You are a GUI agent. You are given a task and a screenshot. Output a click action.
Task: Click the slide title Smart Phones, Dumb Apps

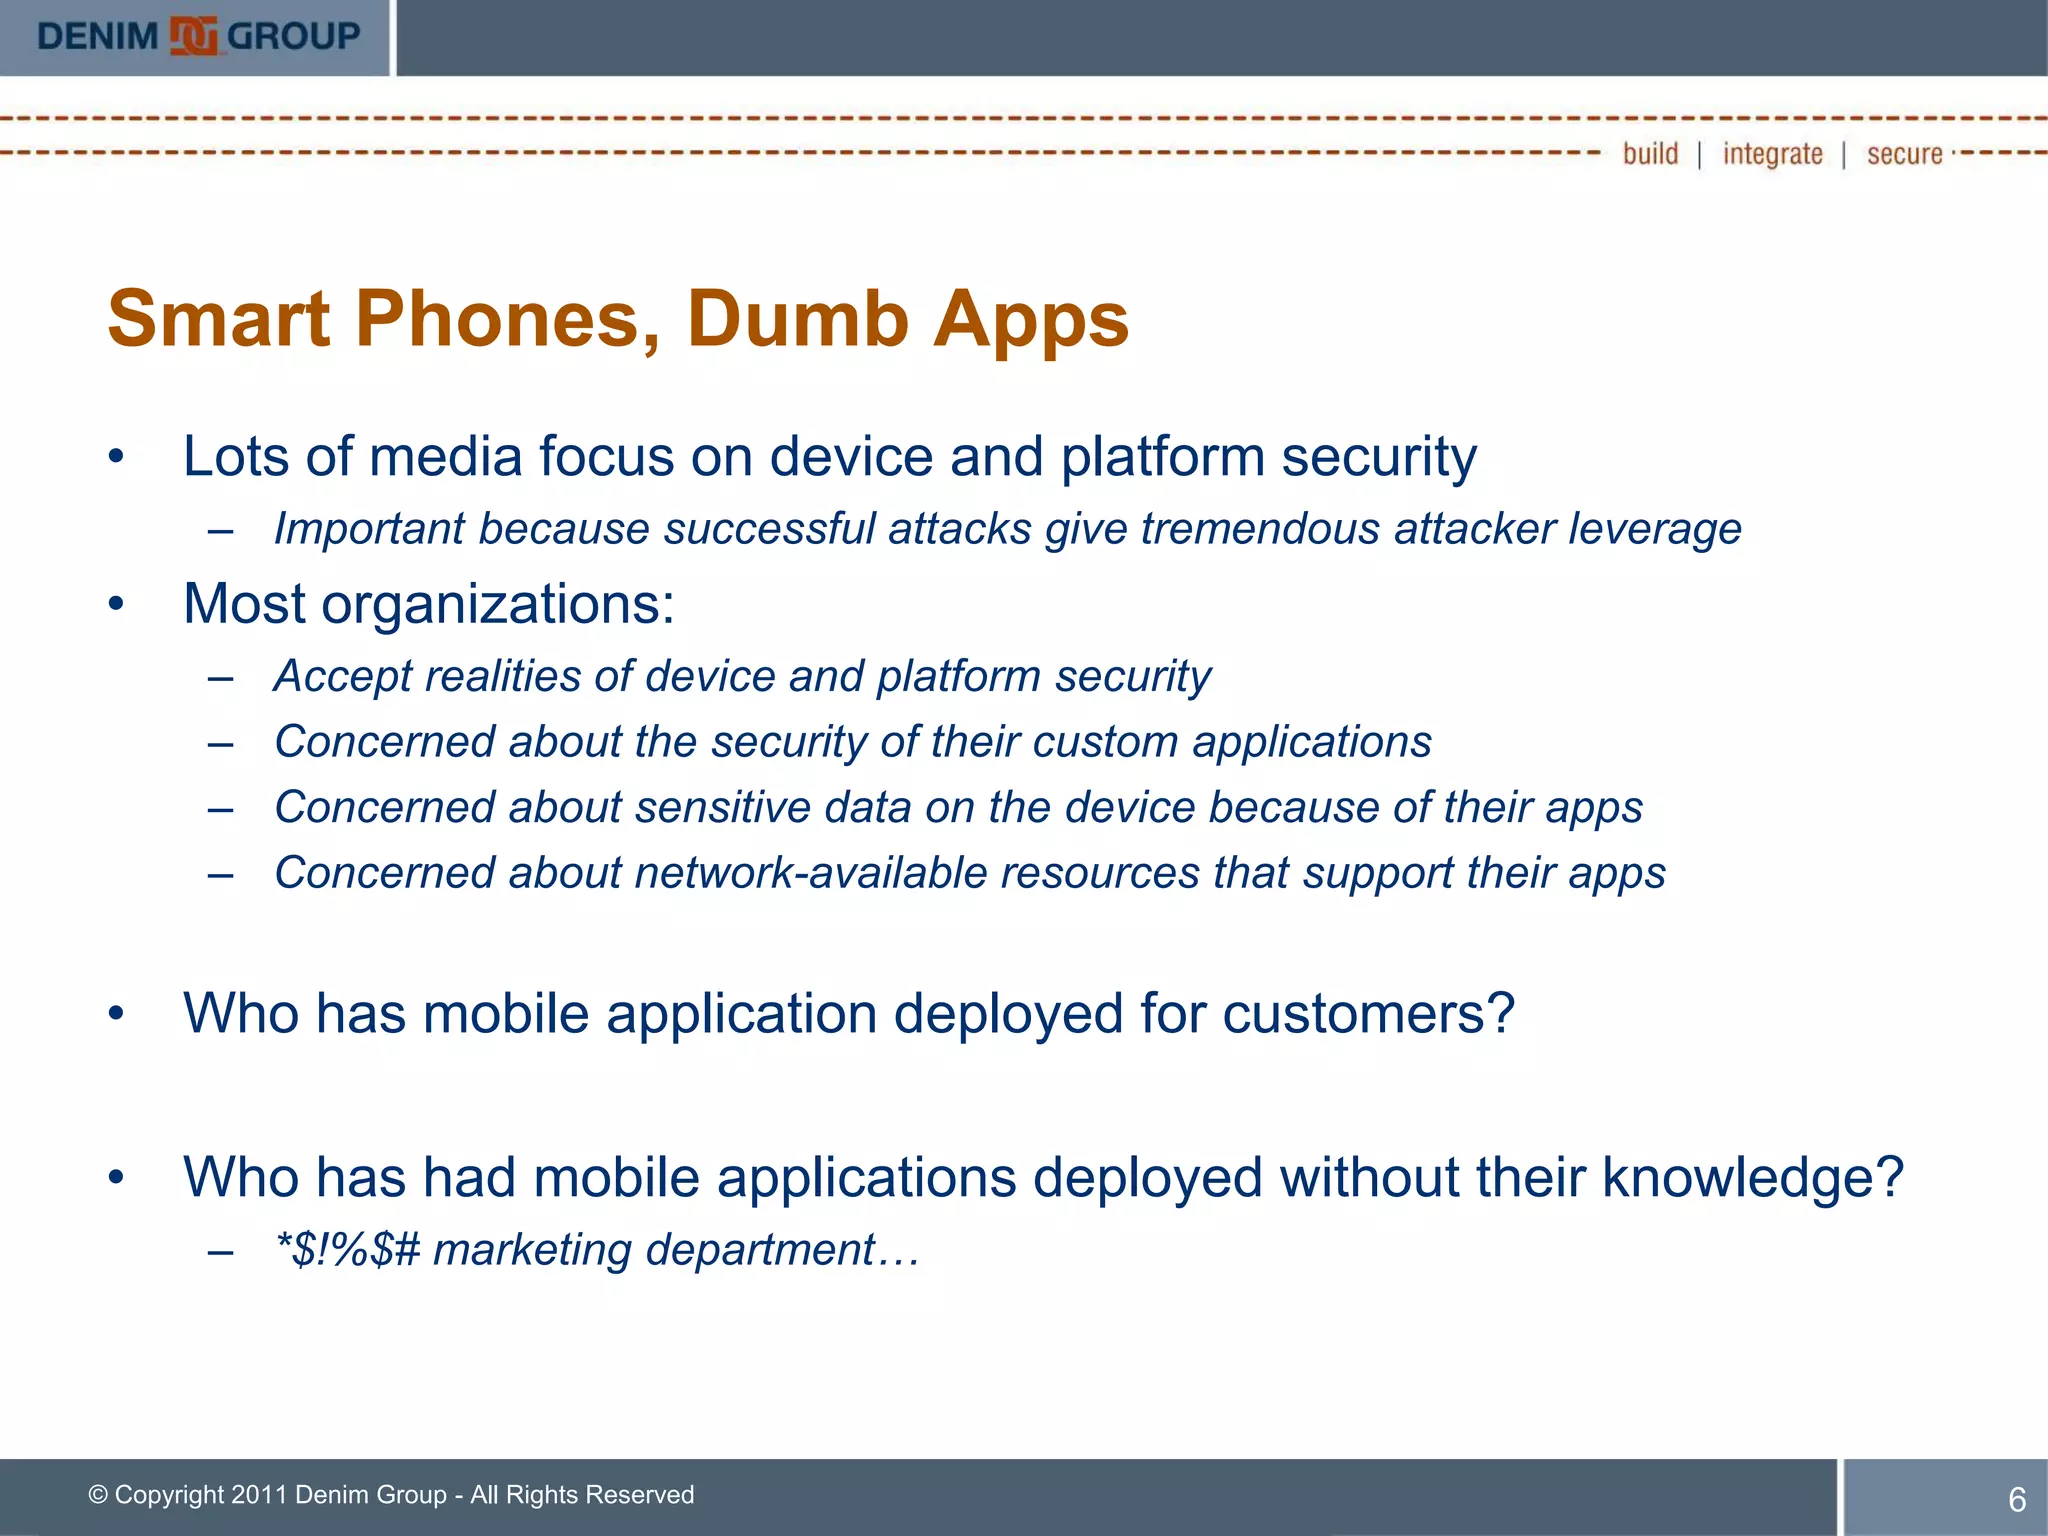617,319
